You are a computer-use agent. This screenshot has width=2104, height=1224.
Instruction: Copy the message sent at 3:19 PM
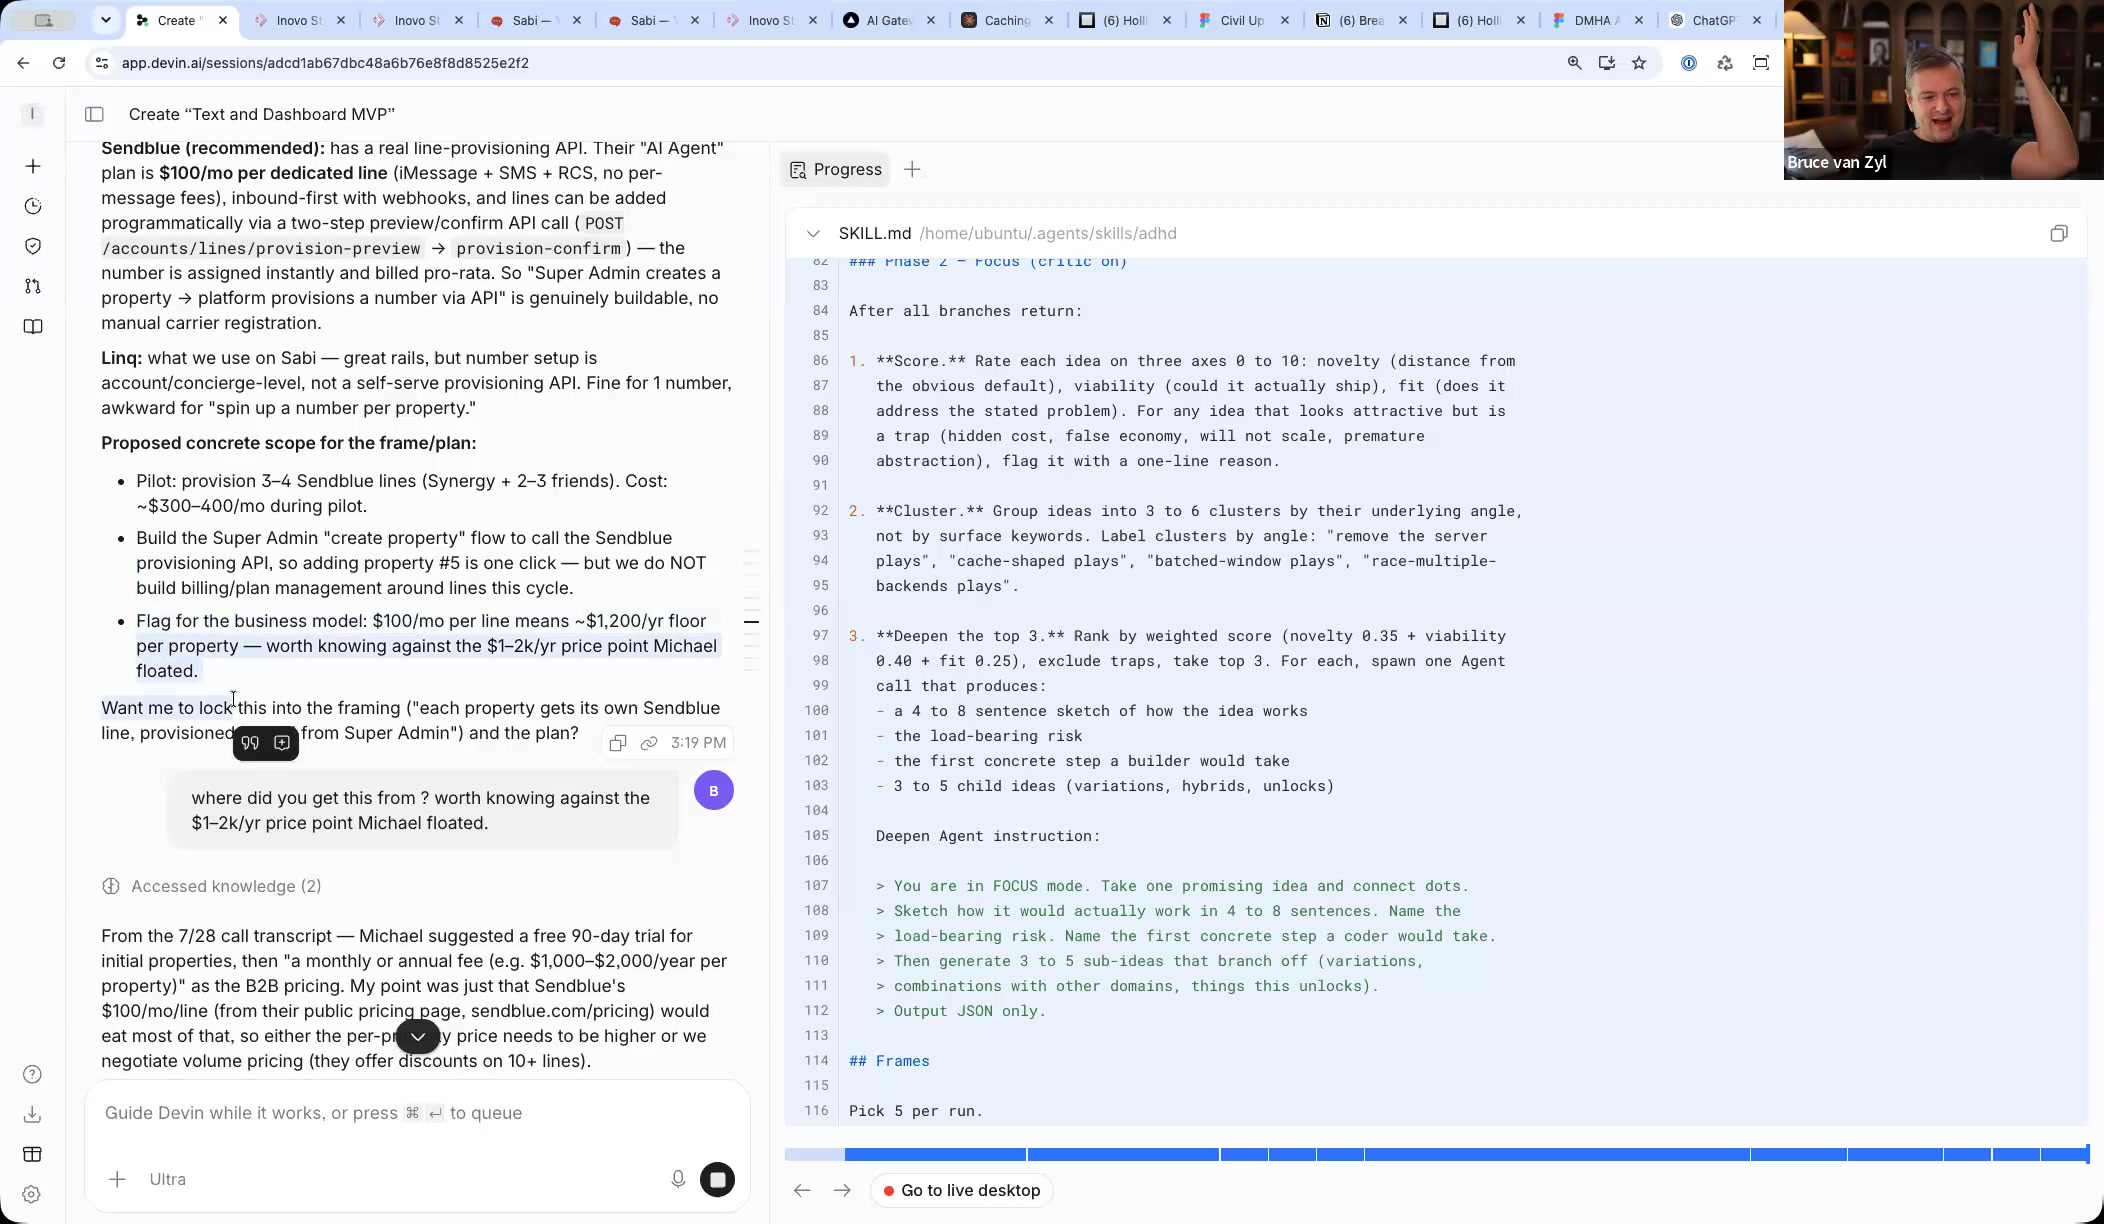[x=618, y=743]
